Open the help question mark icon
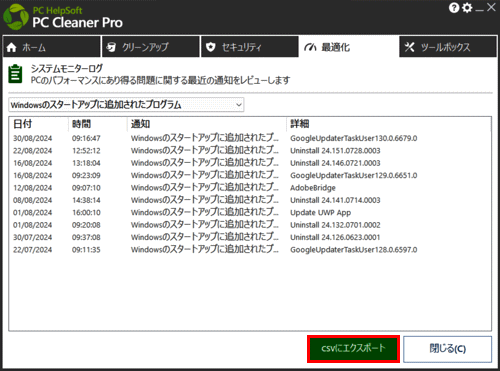The image size is (500, 371). point(454,8)
